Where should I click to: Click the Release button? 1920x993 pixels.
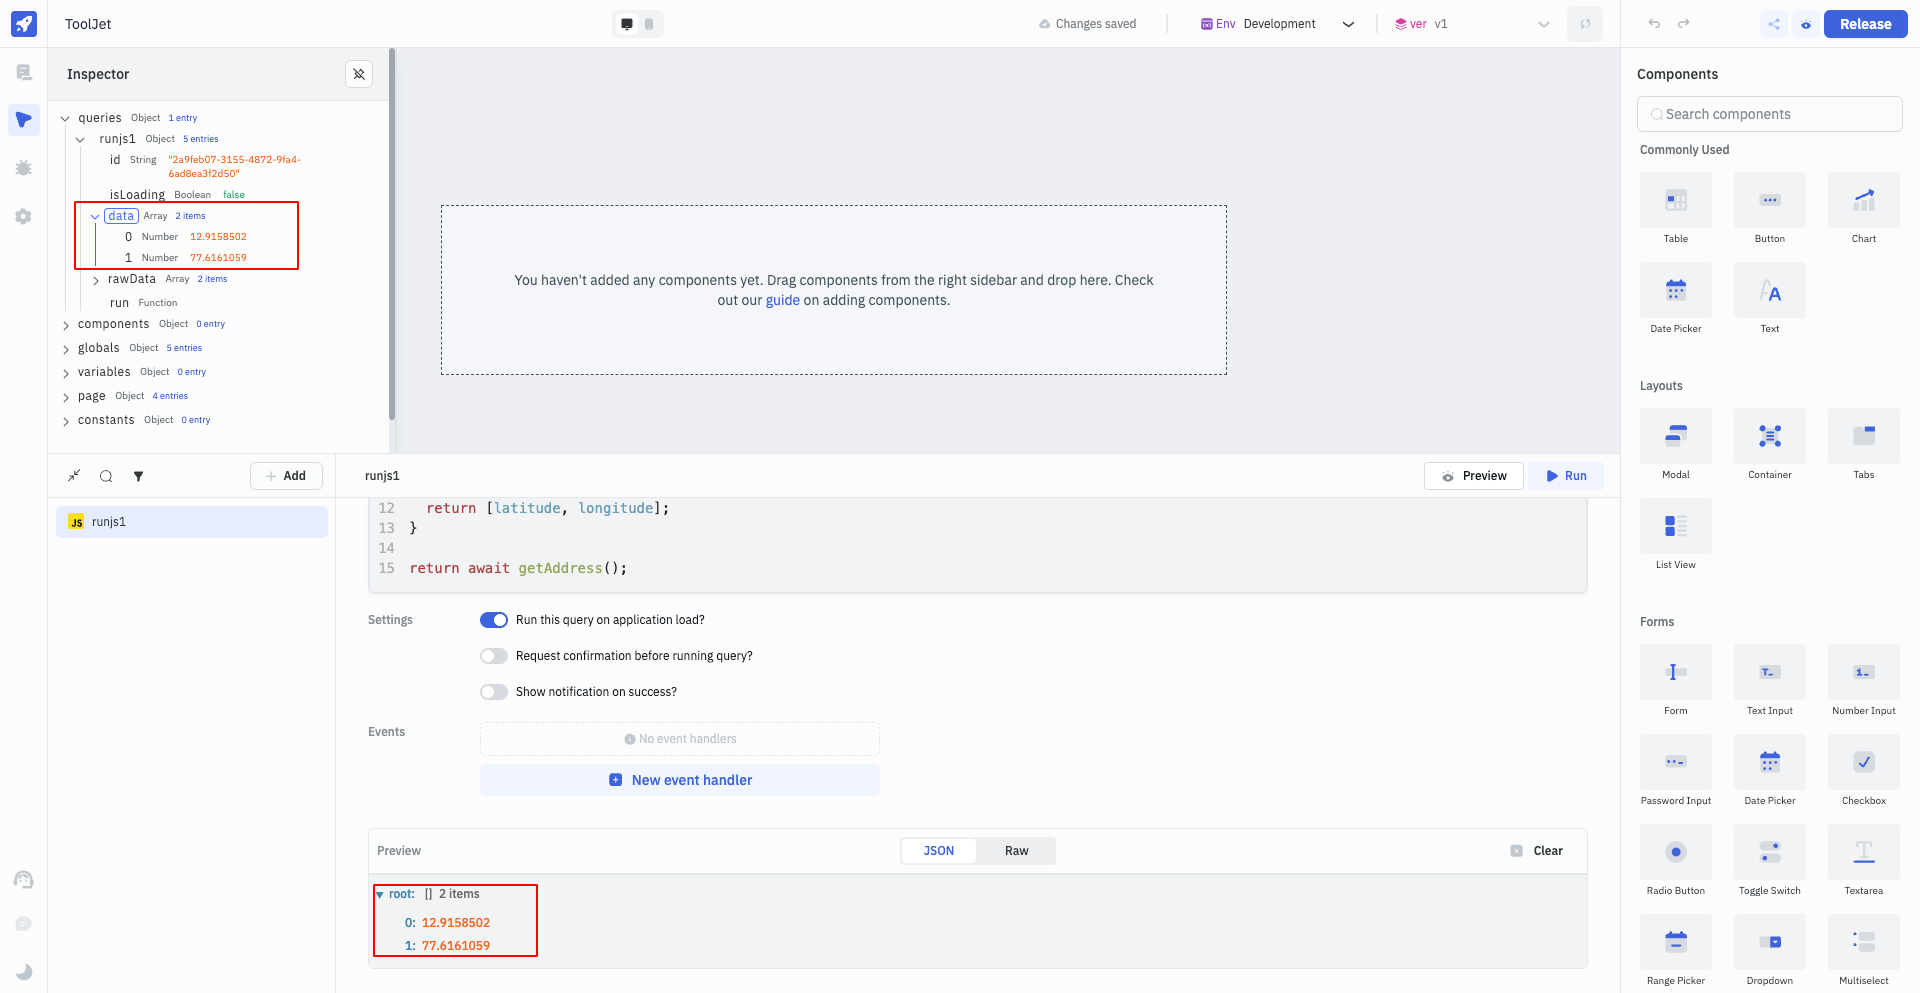tap(1865, 24)
